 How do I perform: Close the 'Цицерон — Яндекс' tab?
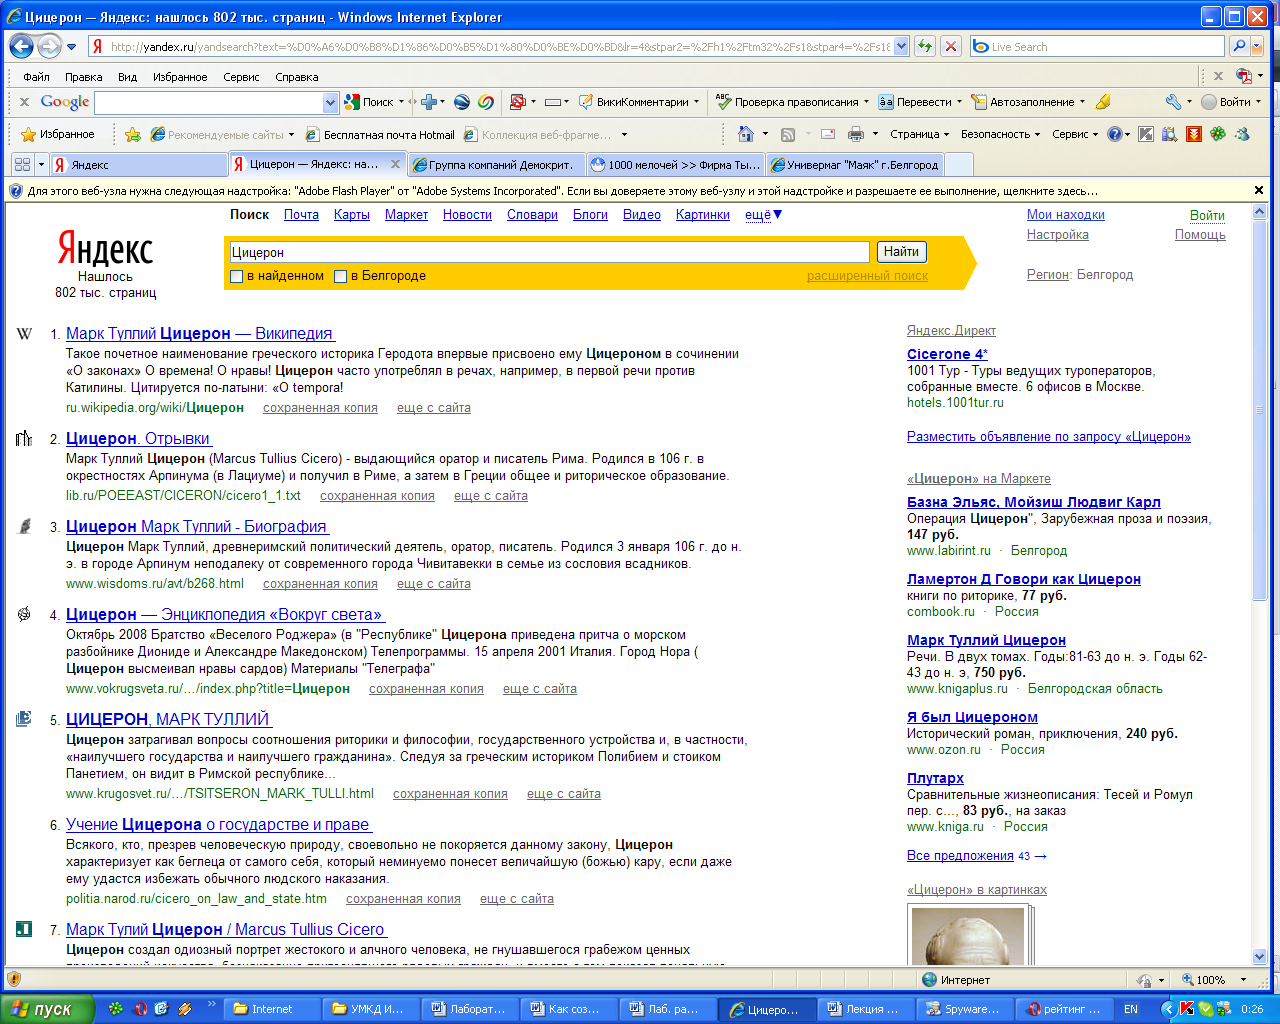(x=395, y=165)
